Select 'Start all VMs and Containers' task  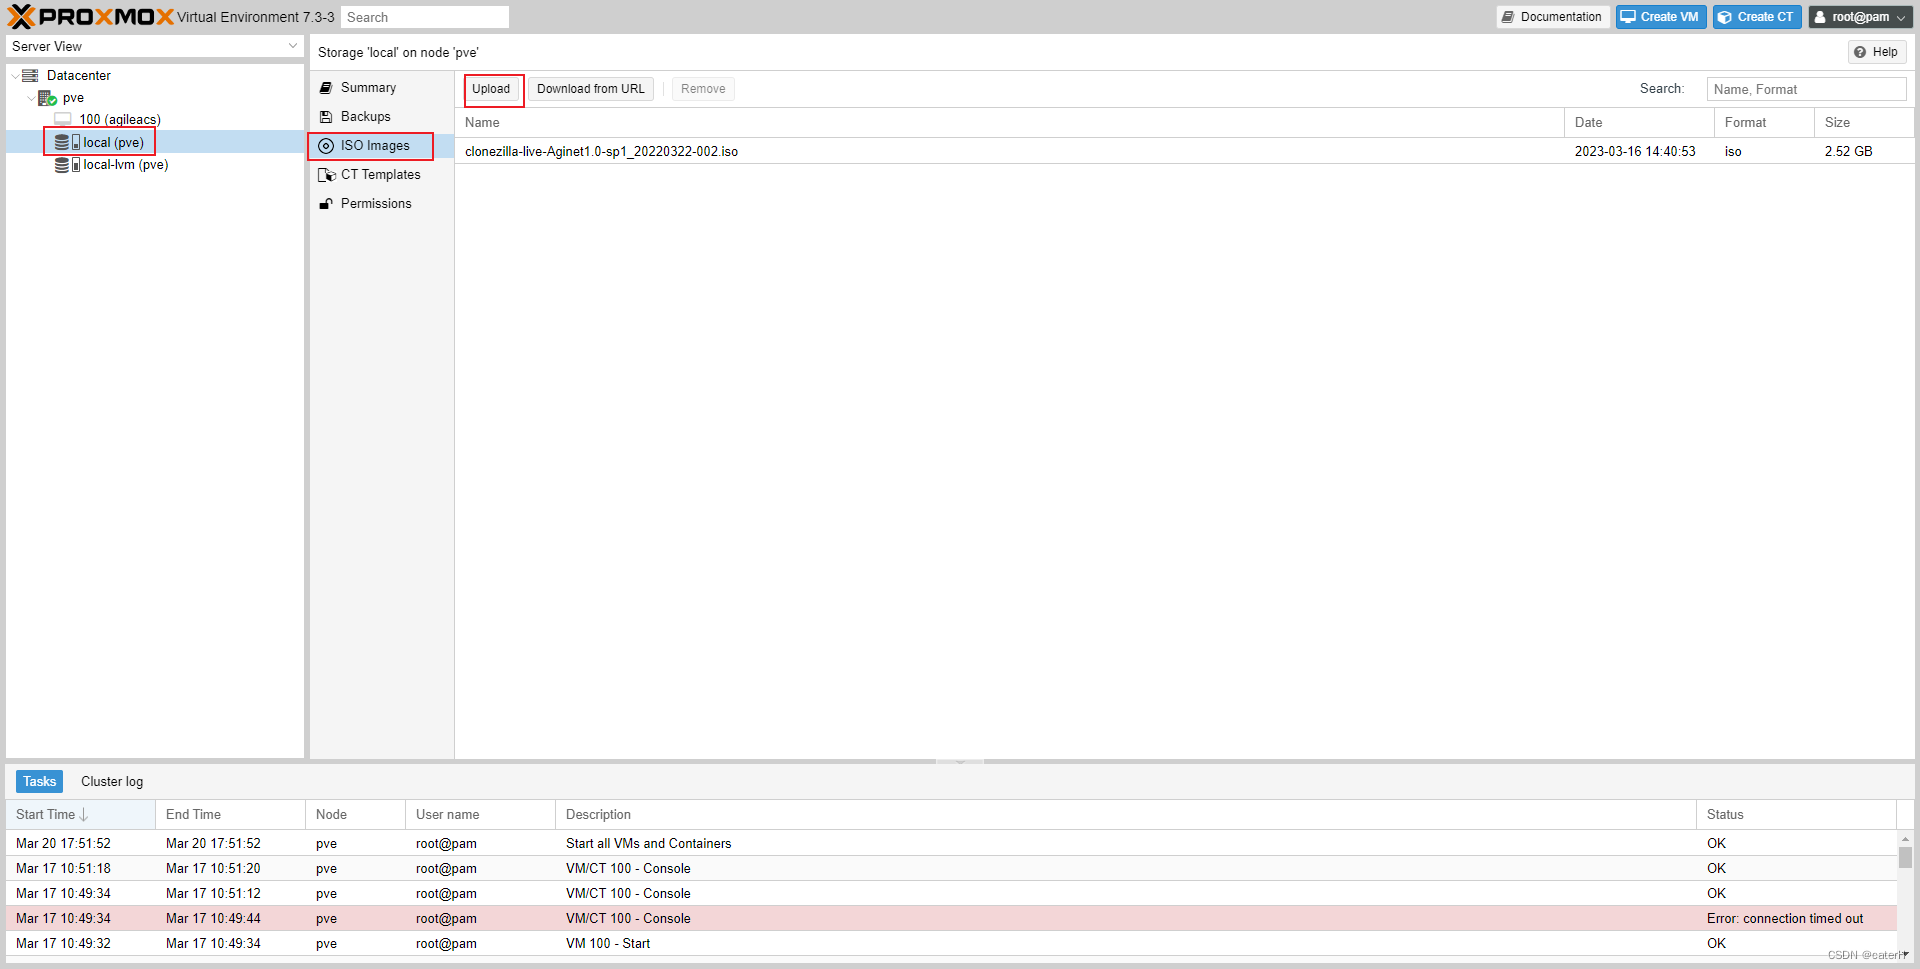pos(951,844)
